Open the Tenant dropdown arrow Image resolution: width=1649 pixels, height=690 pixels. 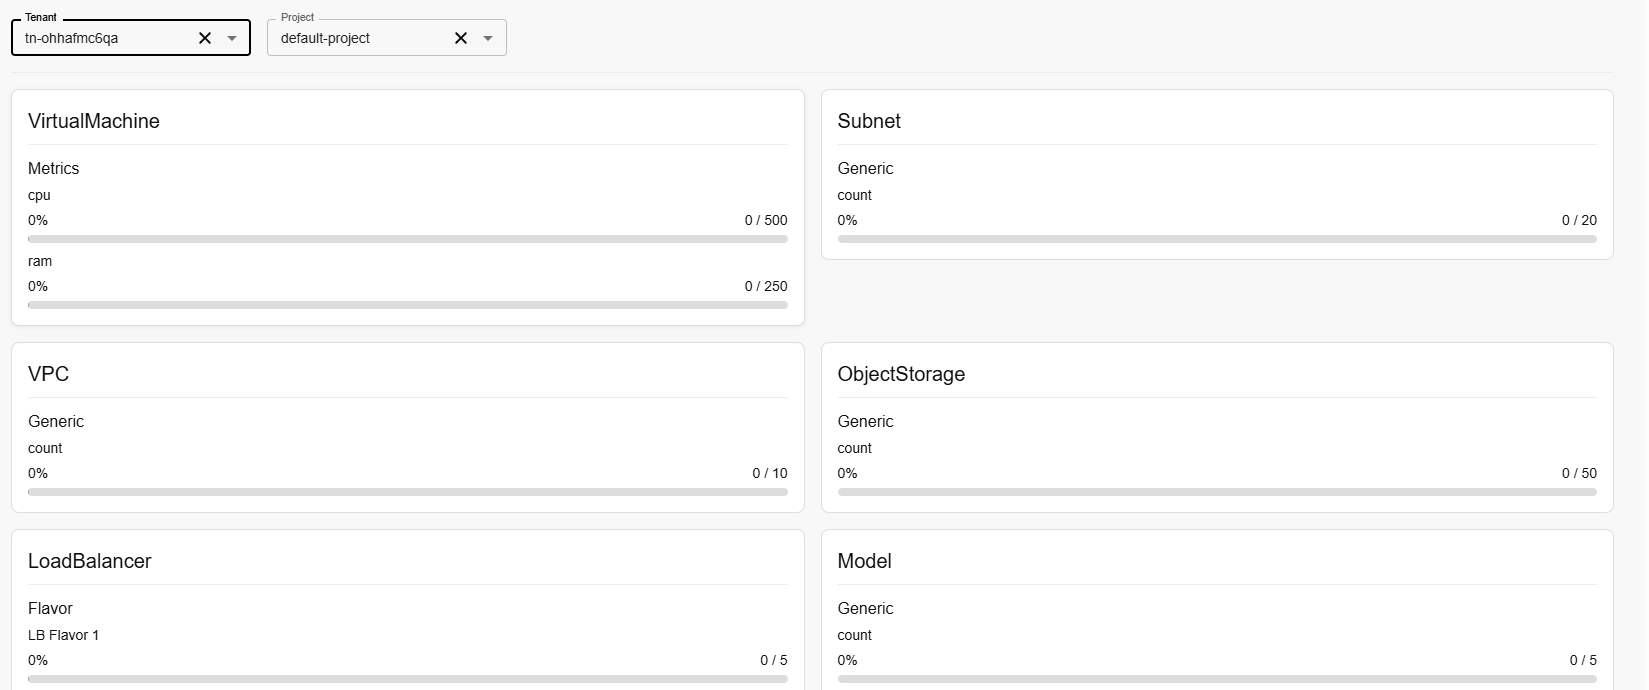coord(232,38)
